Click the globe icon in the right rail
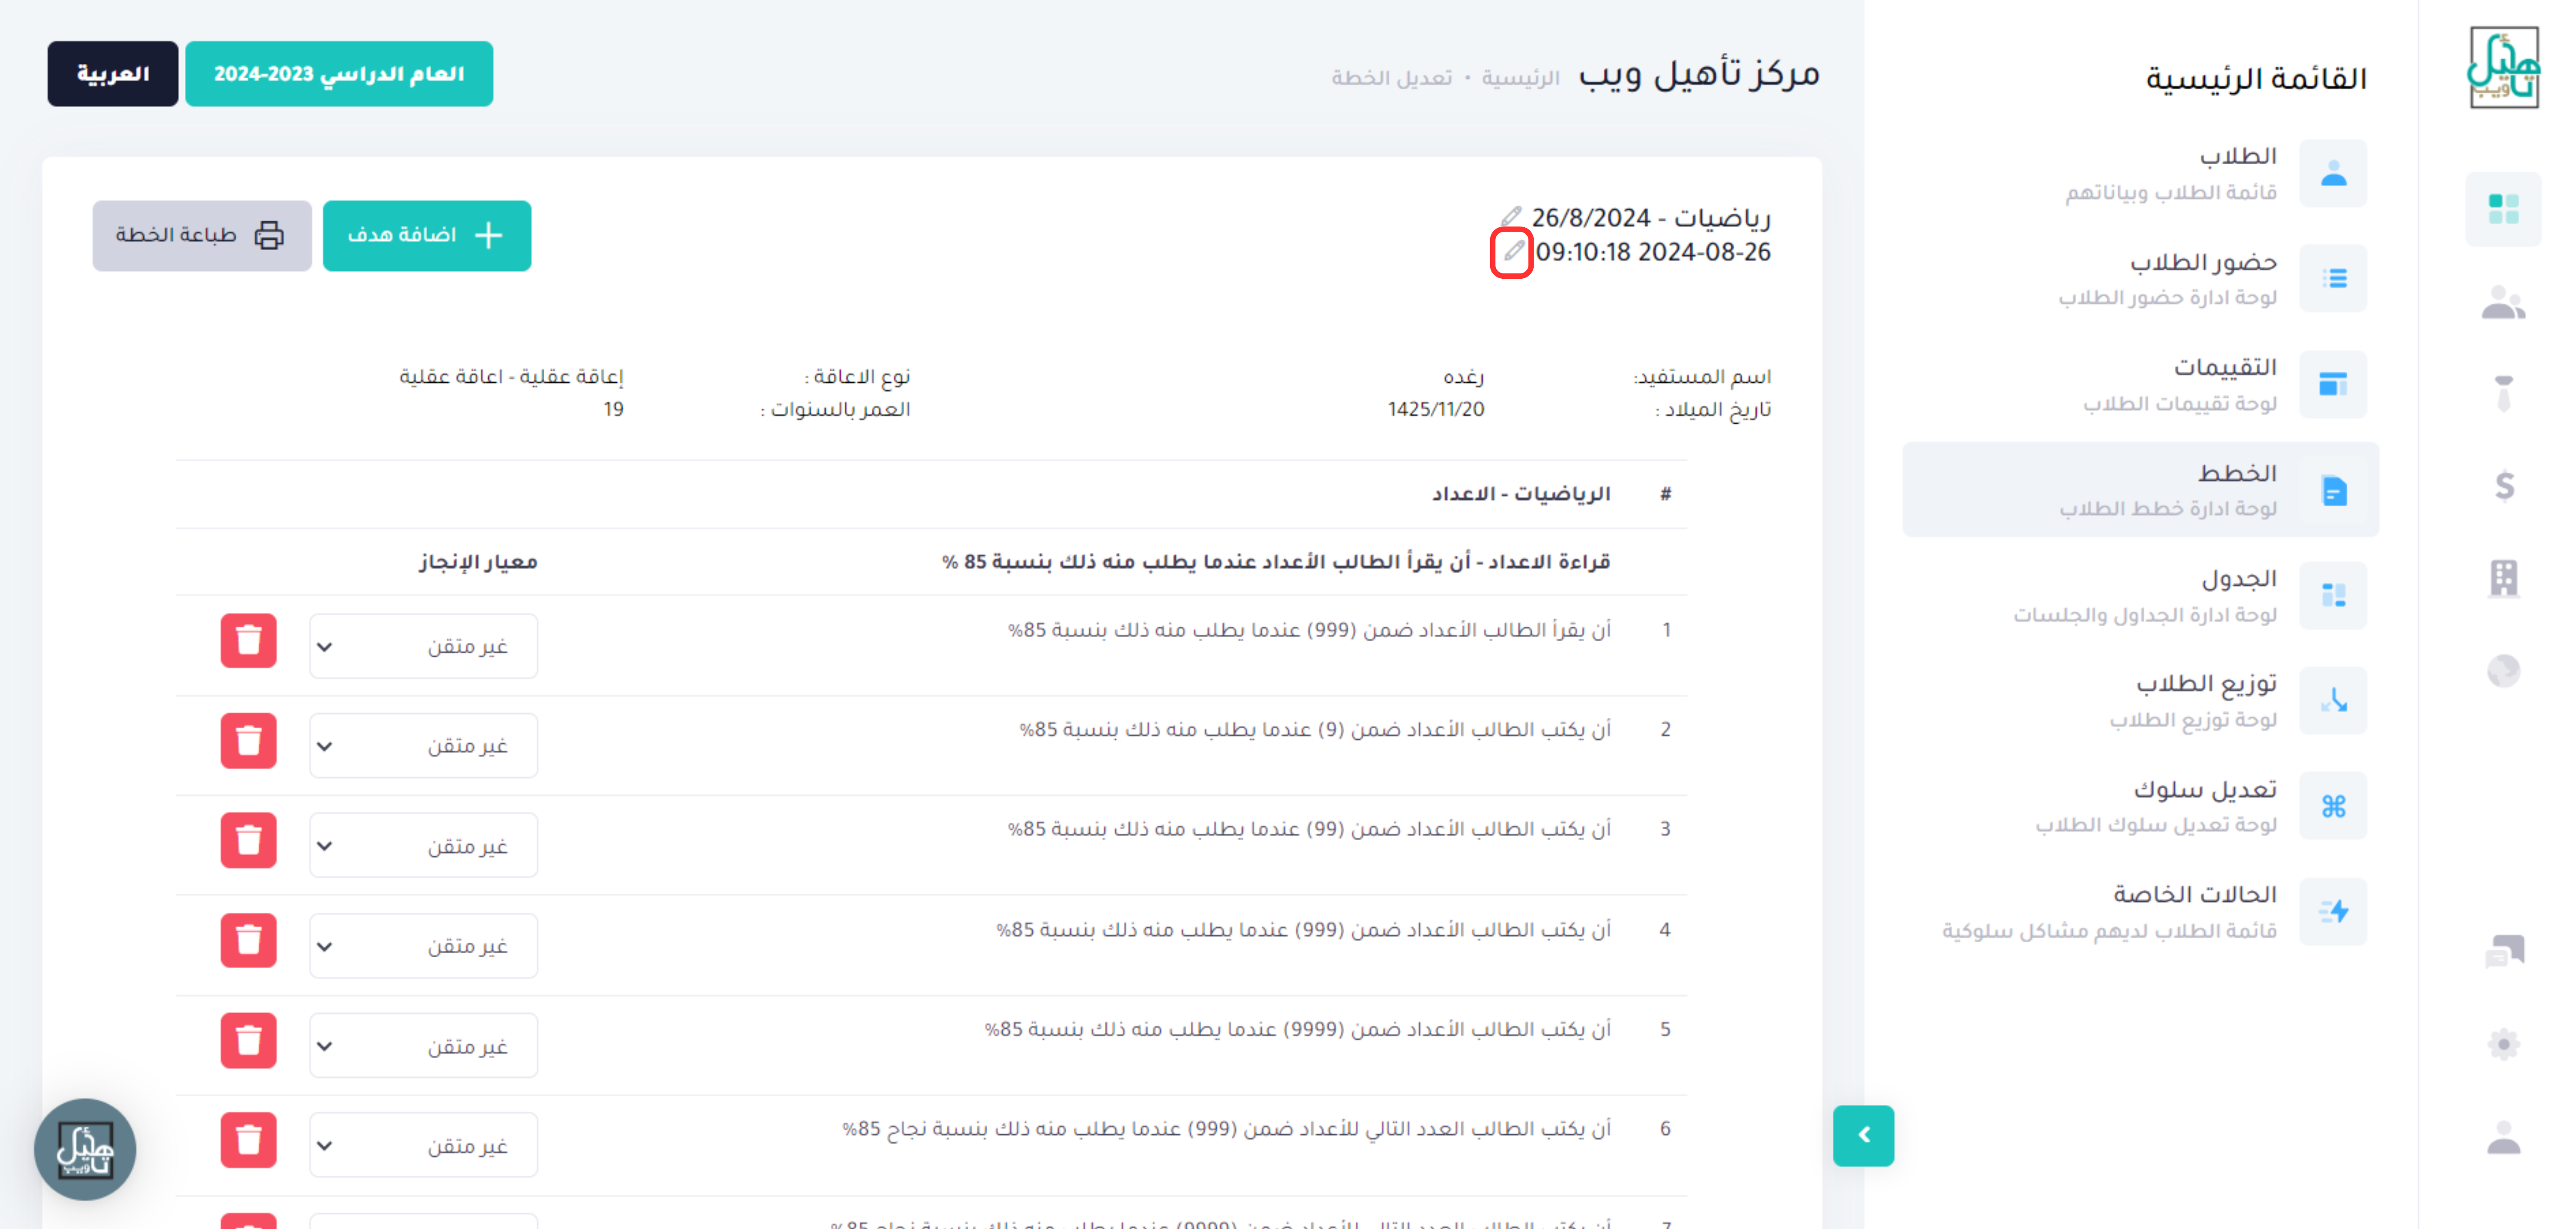Viewport: 2576px width, 1229px height. click(x=2504, y=670)
